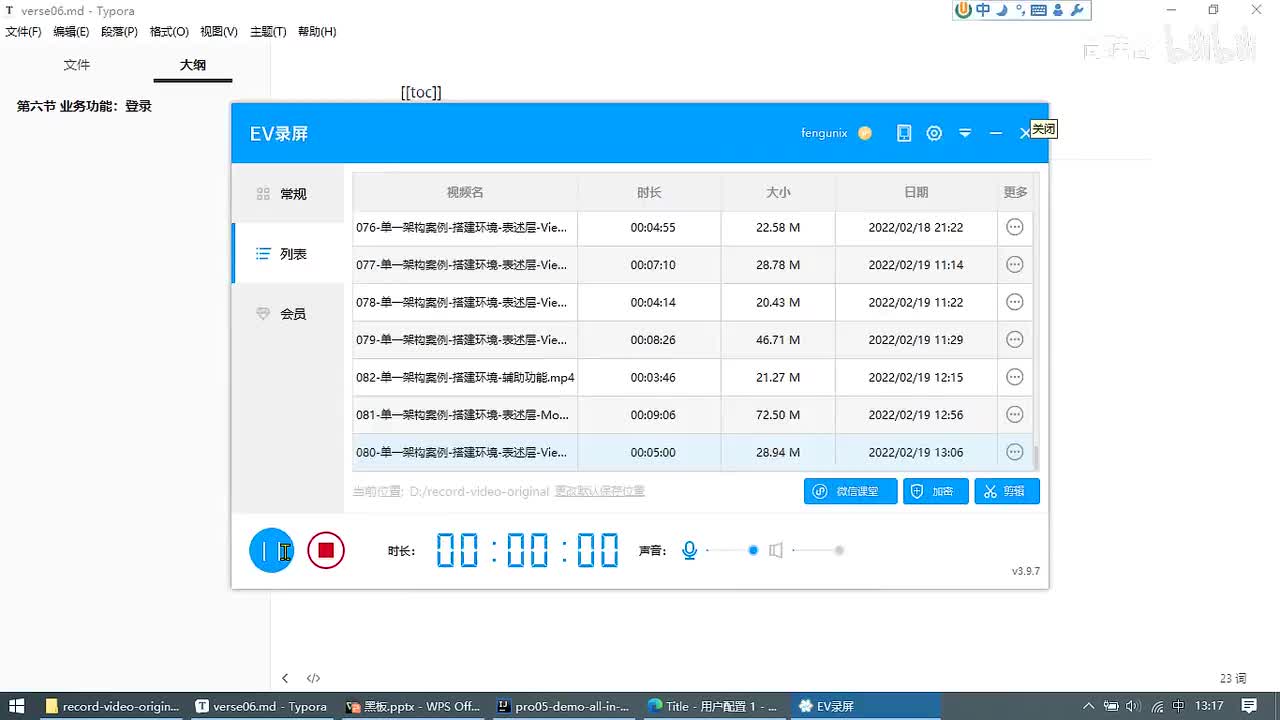
Task: Open the phone/tablet icon in EV录屏 header
Action: pos(904,133)
